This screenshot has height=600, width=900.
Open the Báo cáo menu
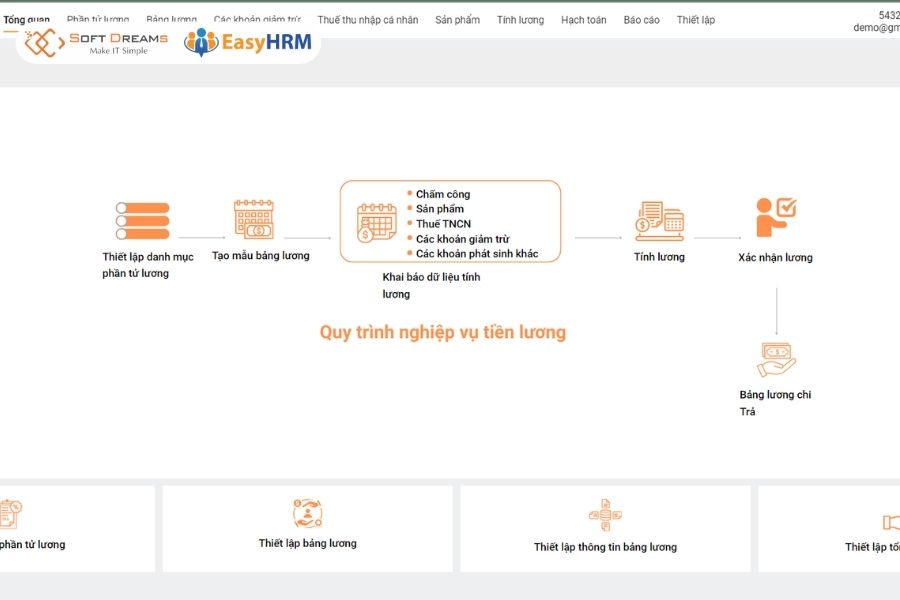click(x=642, y=20)
